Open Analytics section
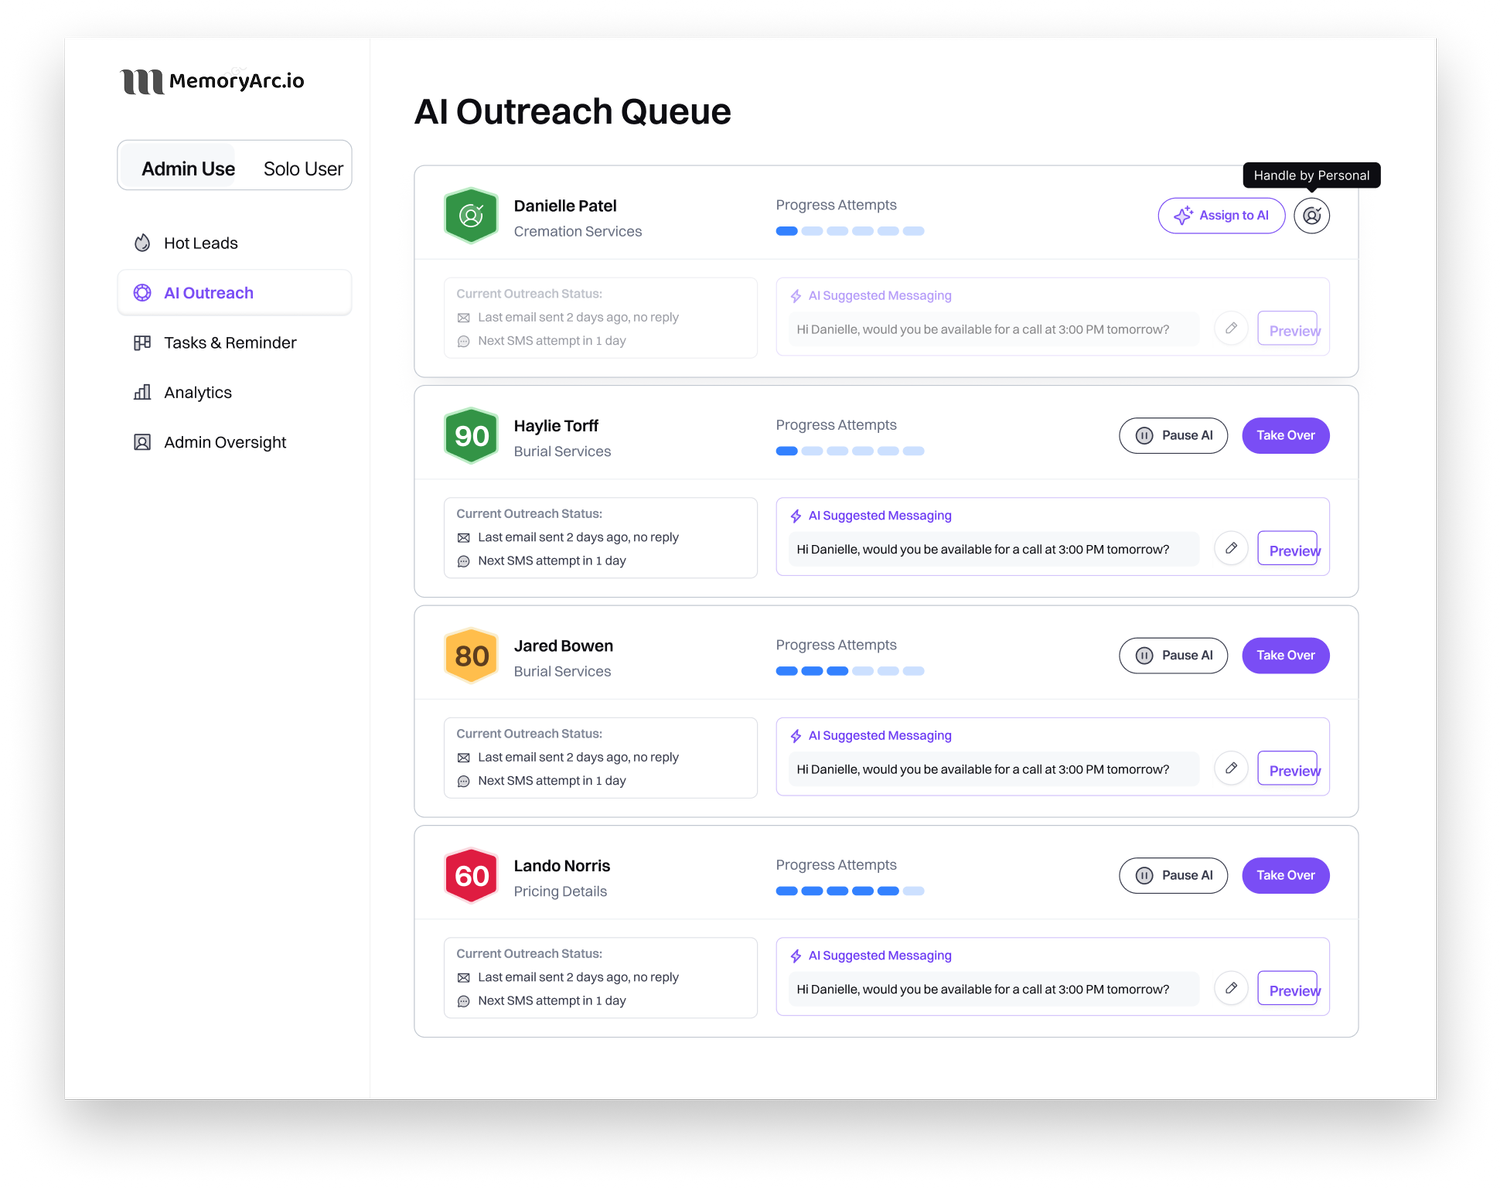The width and height of the screenshot is (1500, 1189). (234, 393)
